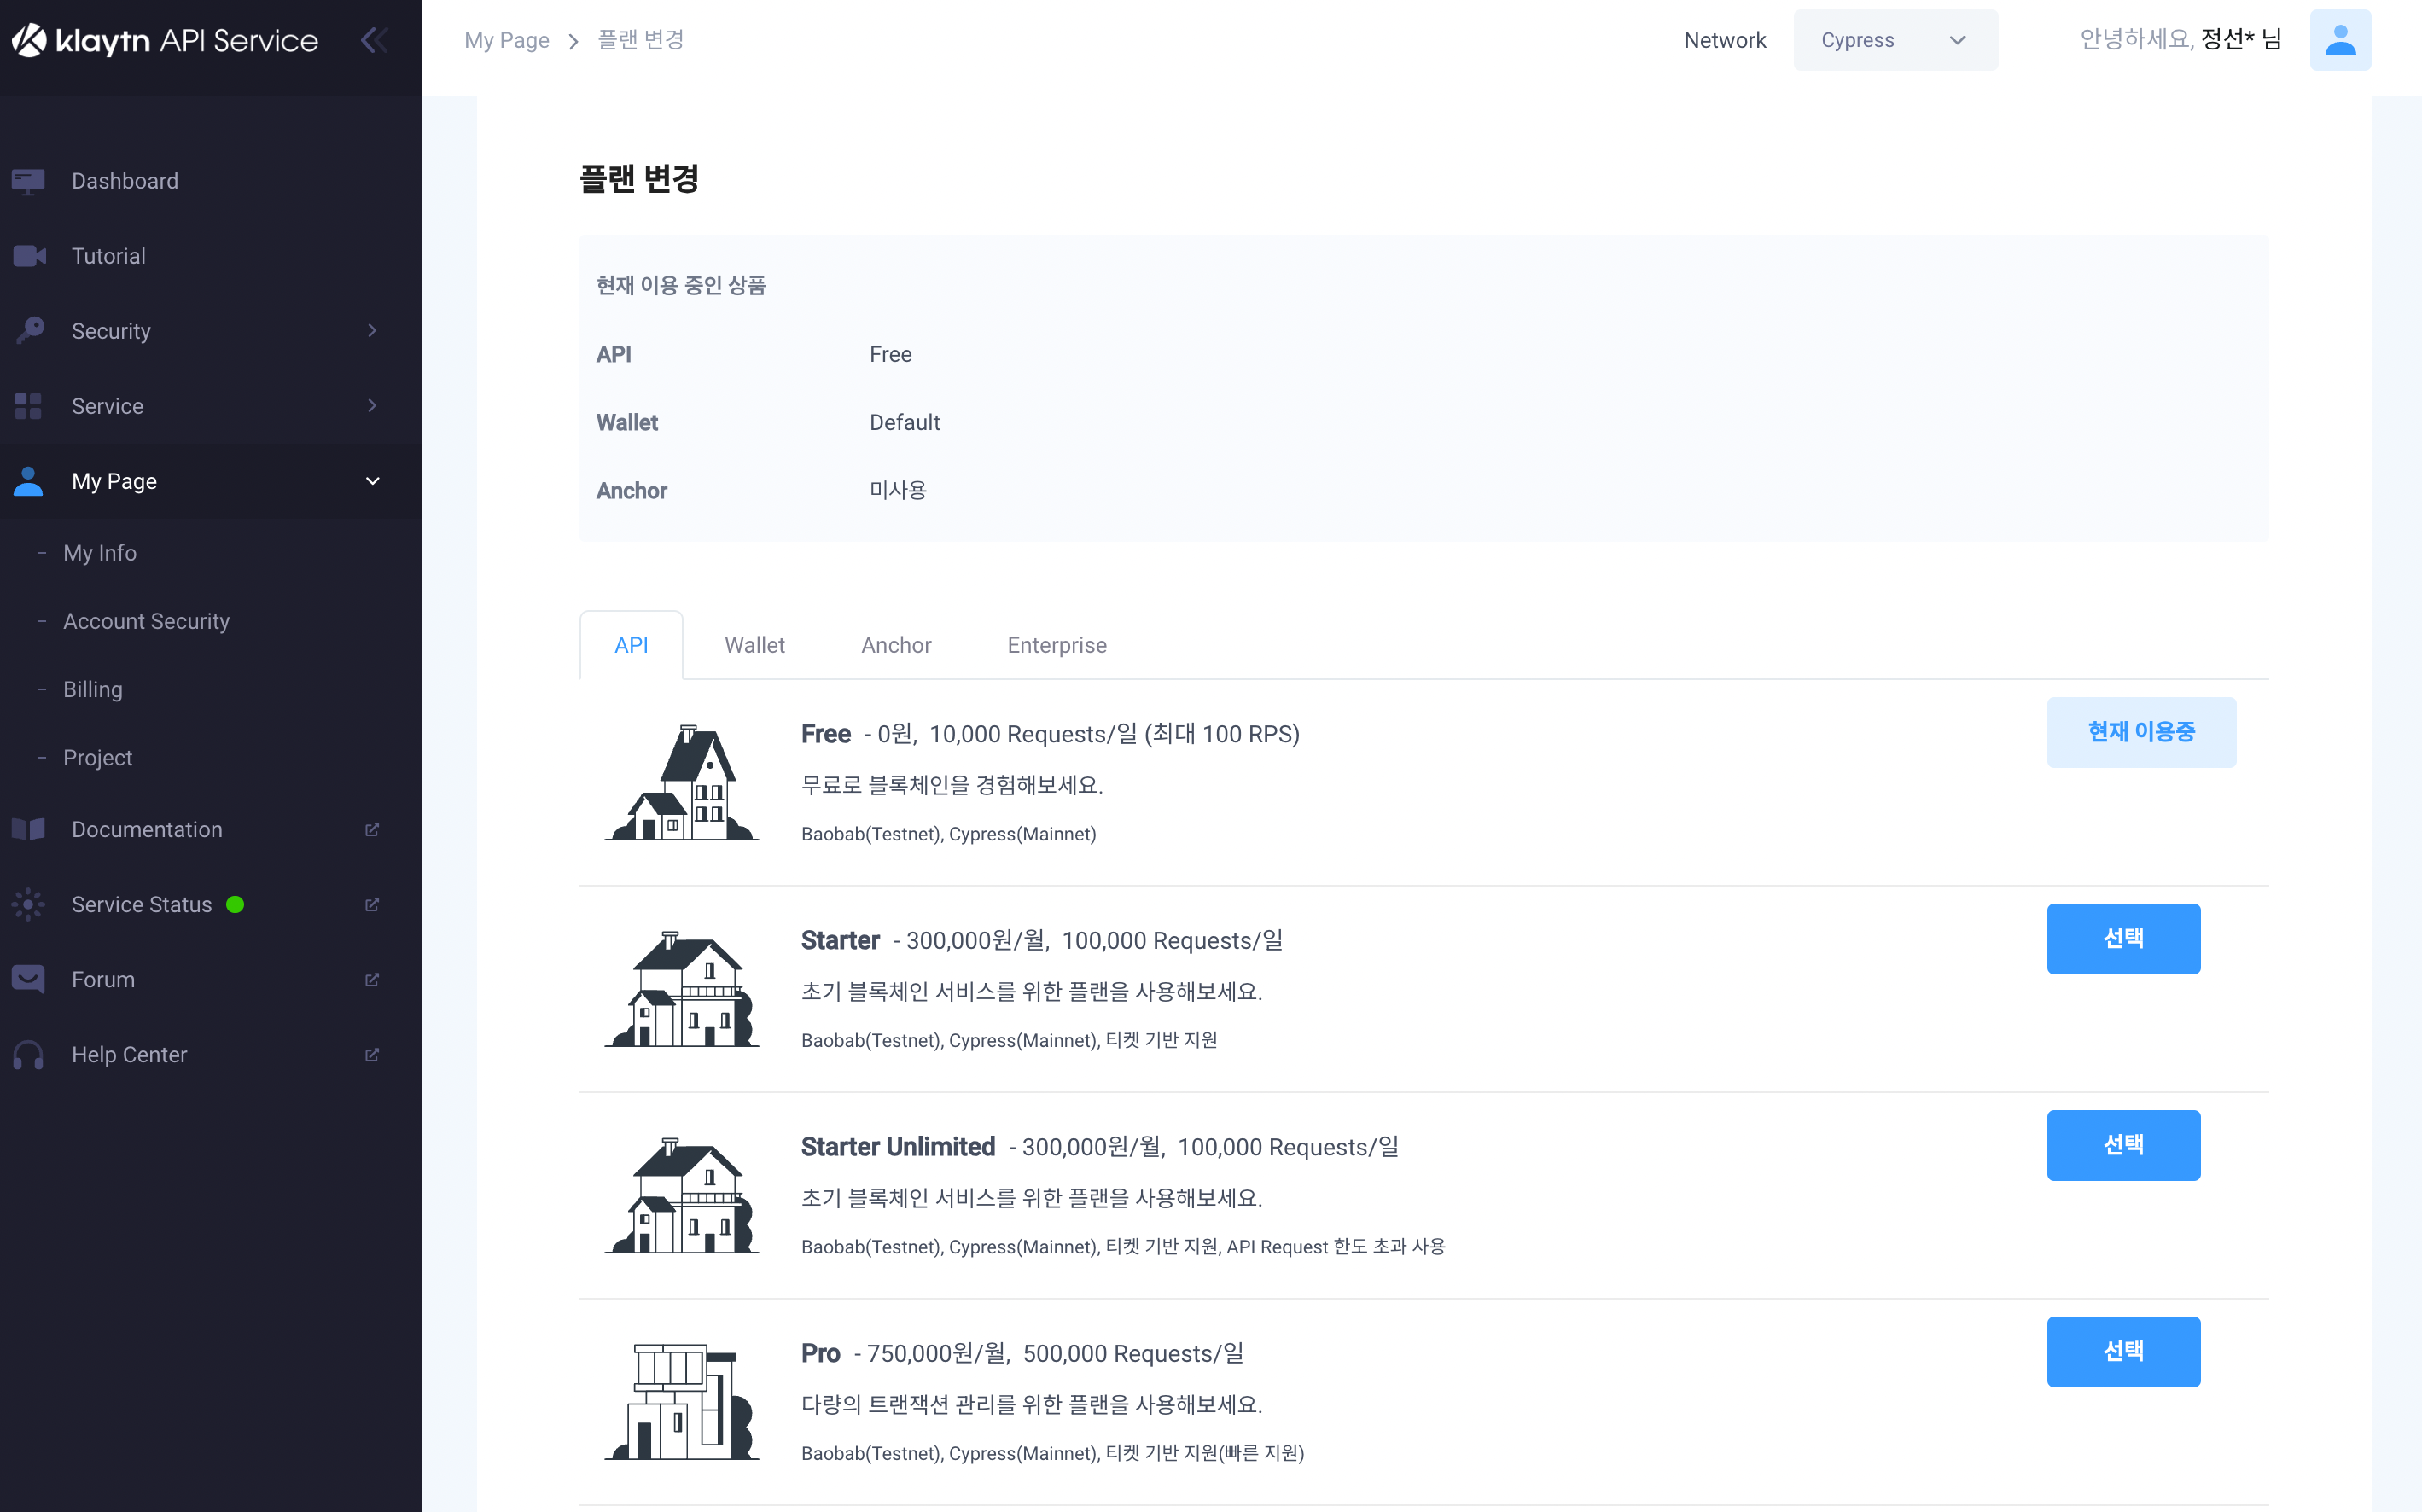
Task: Click the green Service Status indicator dot
Action: pyautogui.click(x=235, y=904)
